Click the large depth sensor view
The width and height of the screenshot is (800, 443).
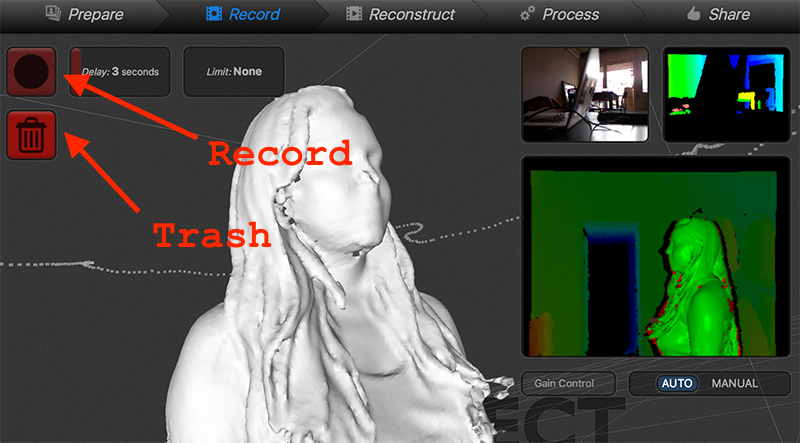[656, 257]
